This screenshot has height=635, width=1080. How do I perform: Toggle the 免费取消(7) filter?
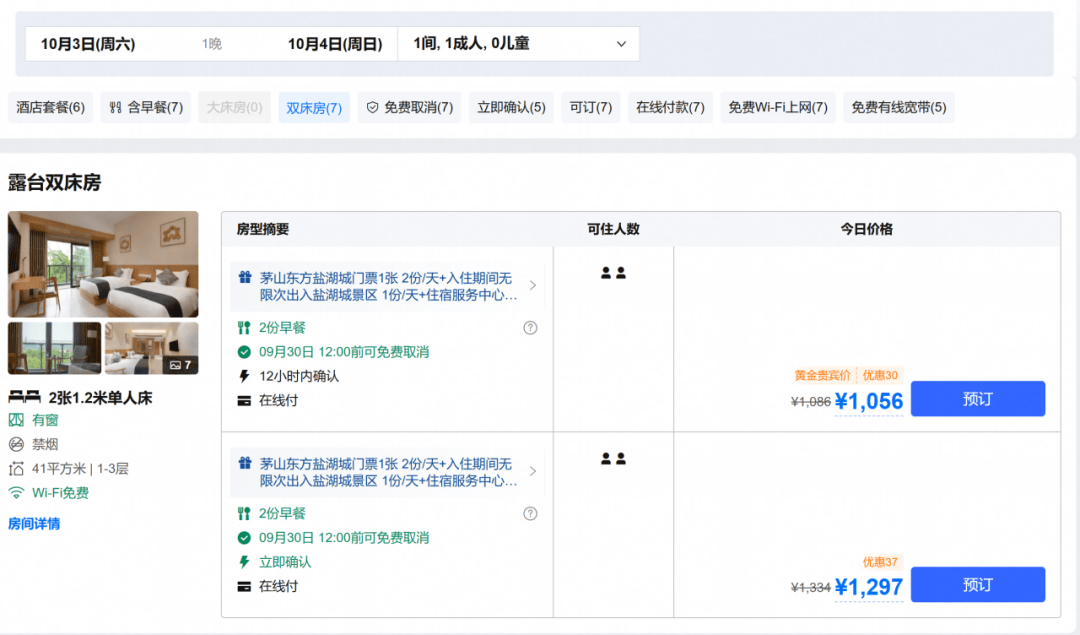409,107
